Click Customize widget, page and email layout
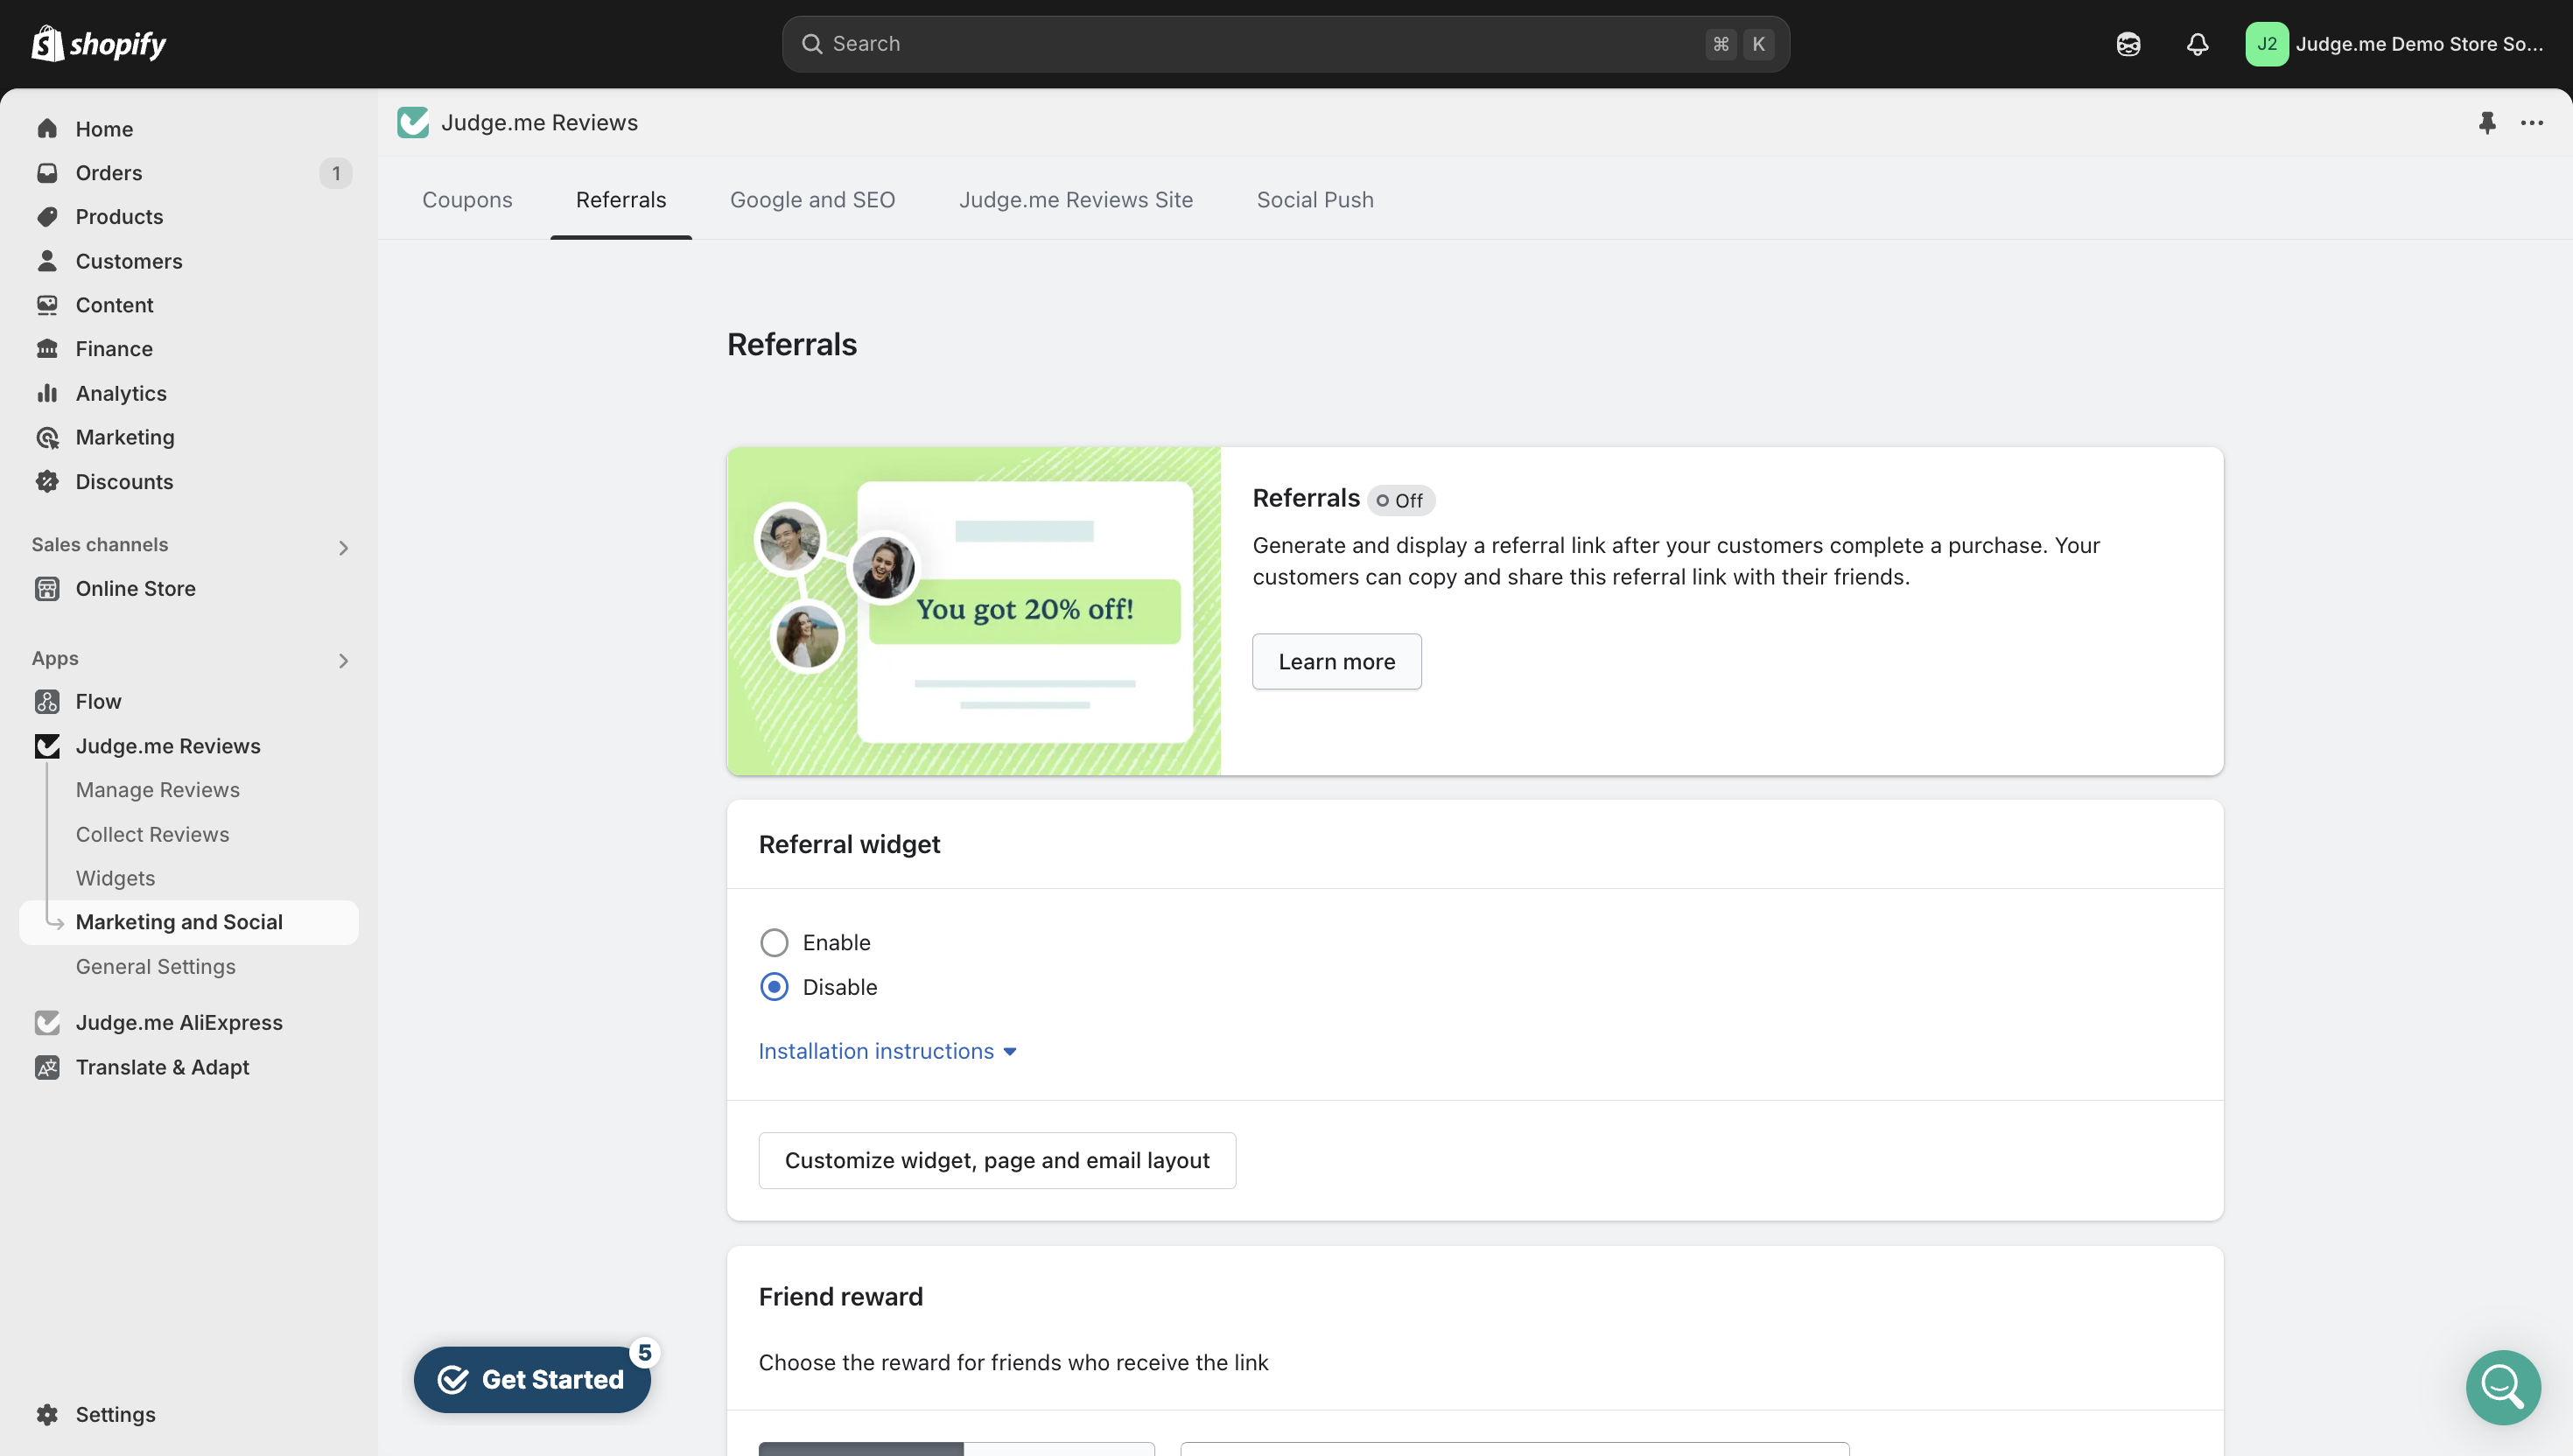 click(x=997, y=1160)
